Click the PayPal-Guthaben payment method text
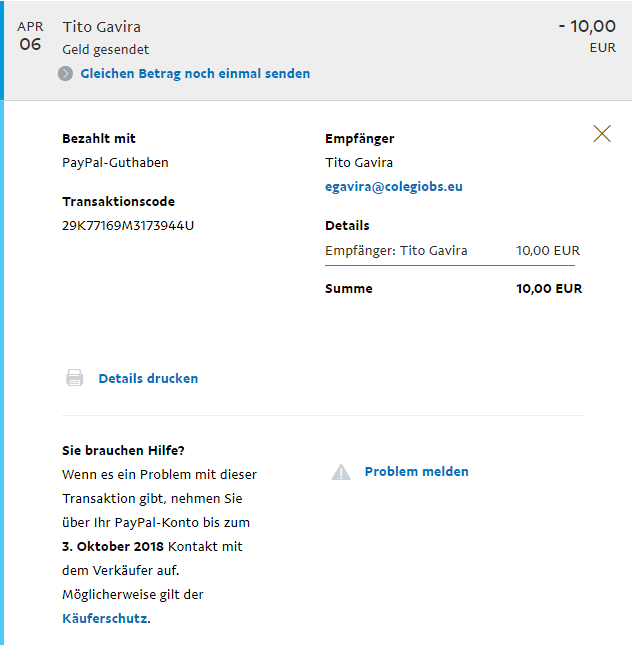 (115, 162)
